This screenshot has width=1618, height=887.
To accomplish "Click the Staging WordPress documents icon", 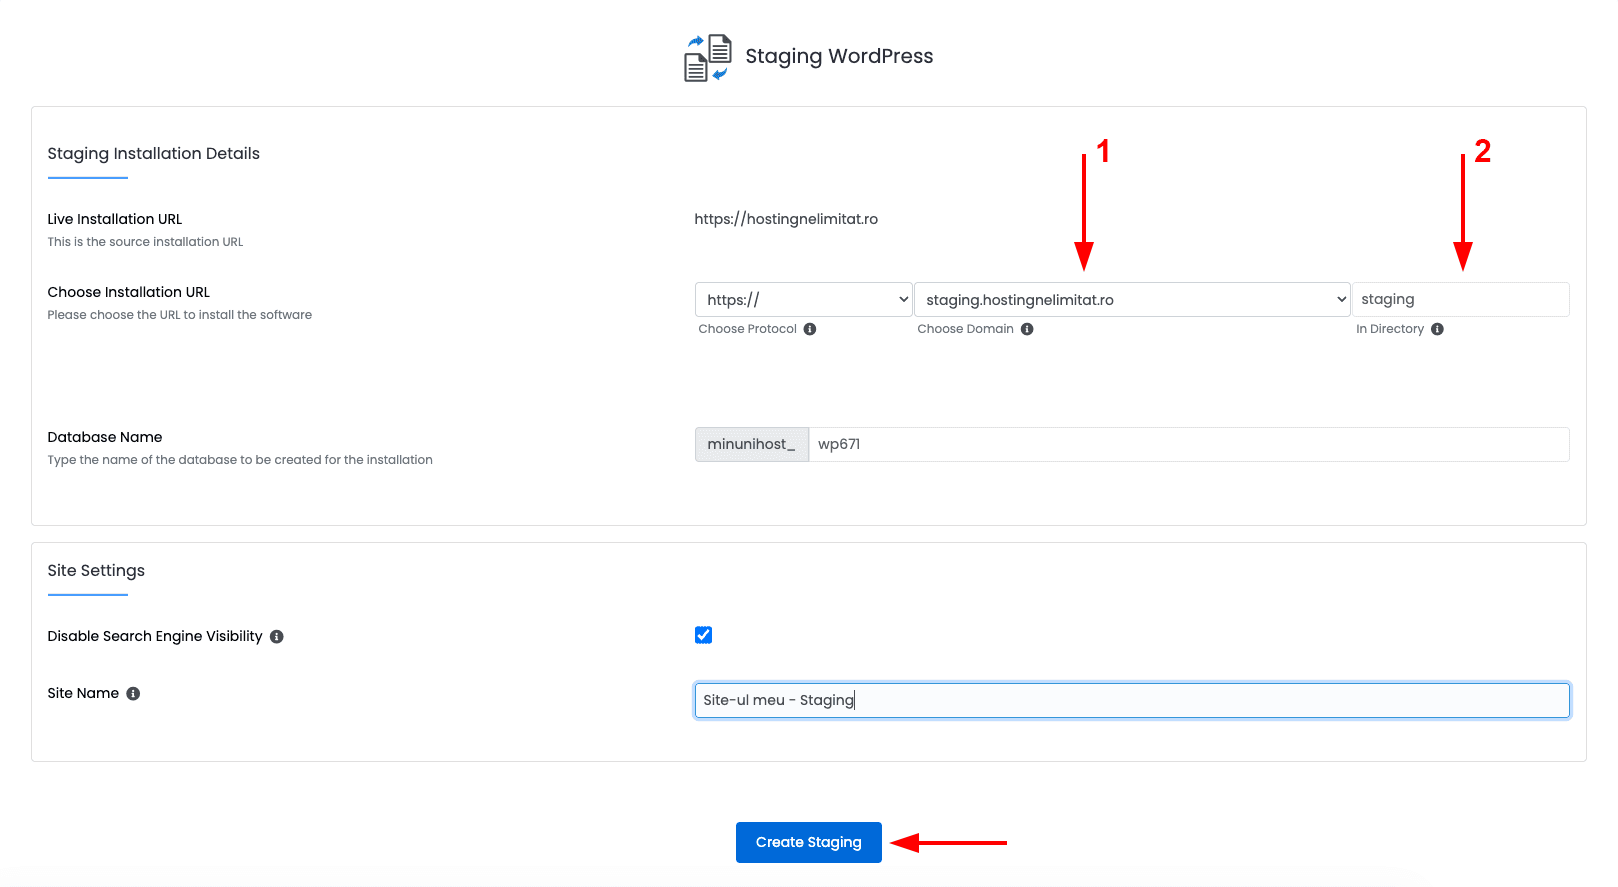I will (707, 57).
